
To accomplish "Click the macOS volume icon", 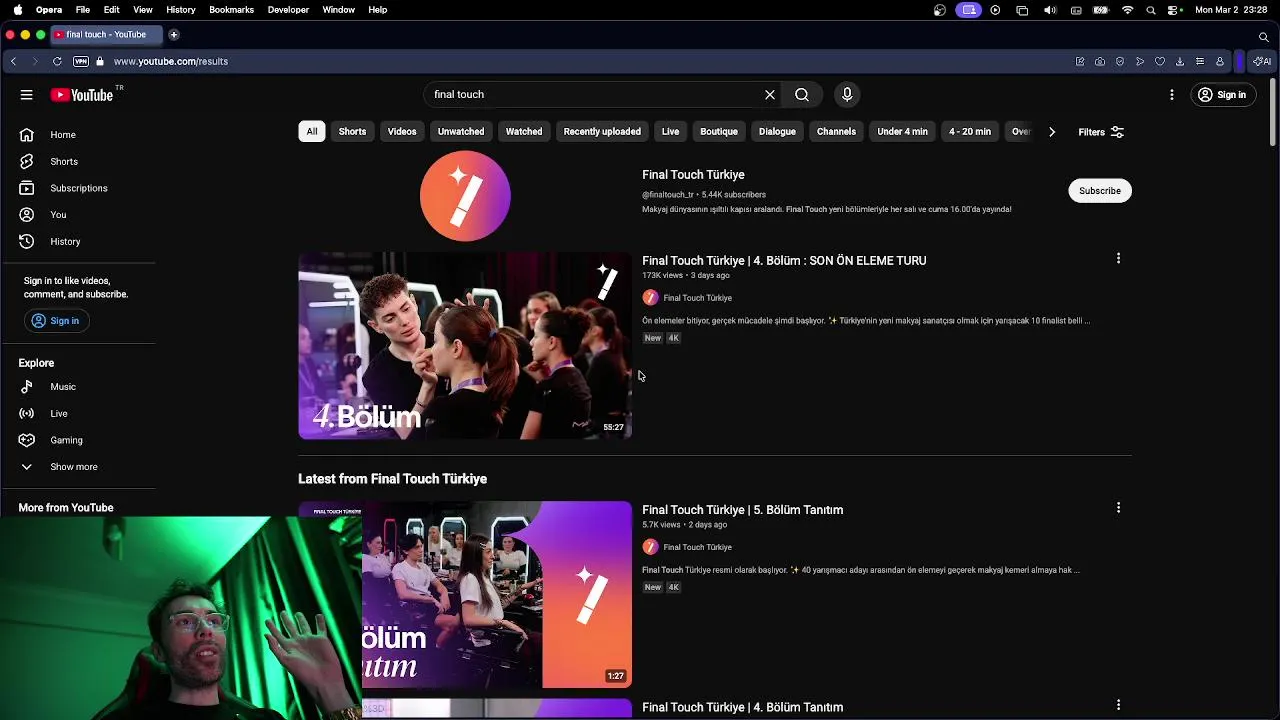I will point(1050,10).
